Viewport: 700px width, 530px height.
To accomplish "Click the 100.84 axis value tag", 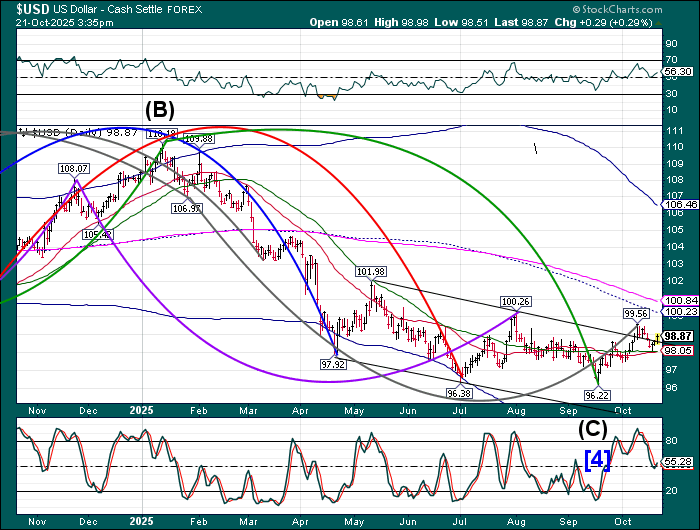I will (678, 300).
